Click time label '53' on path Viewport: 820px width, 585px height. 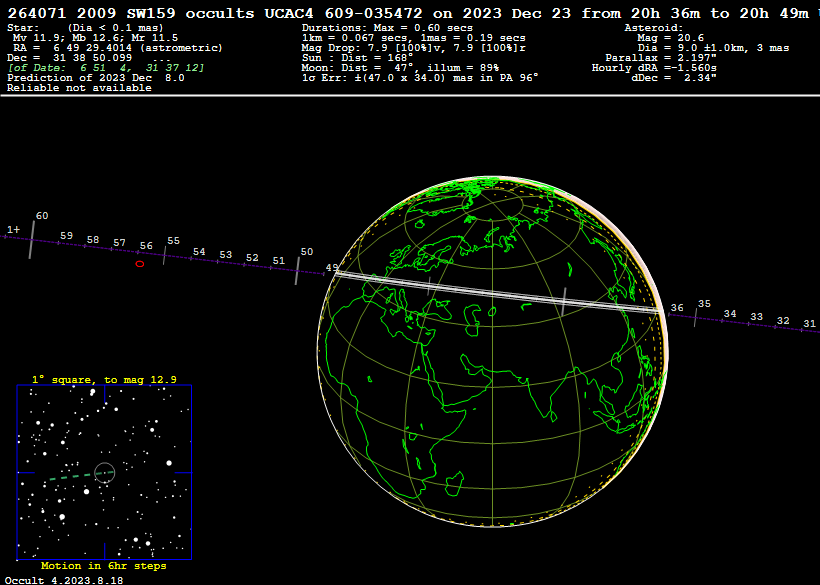[x=225, y=255]
